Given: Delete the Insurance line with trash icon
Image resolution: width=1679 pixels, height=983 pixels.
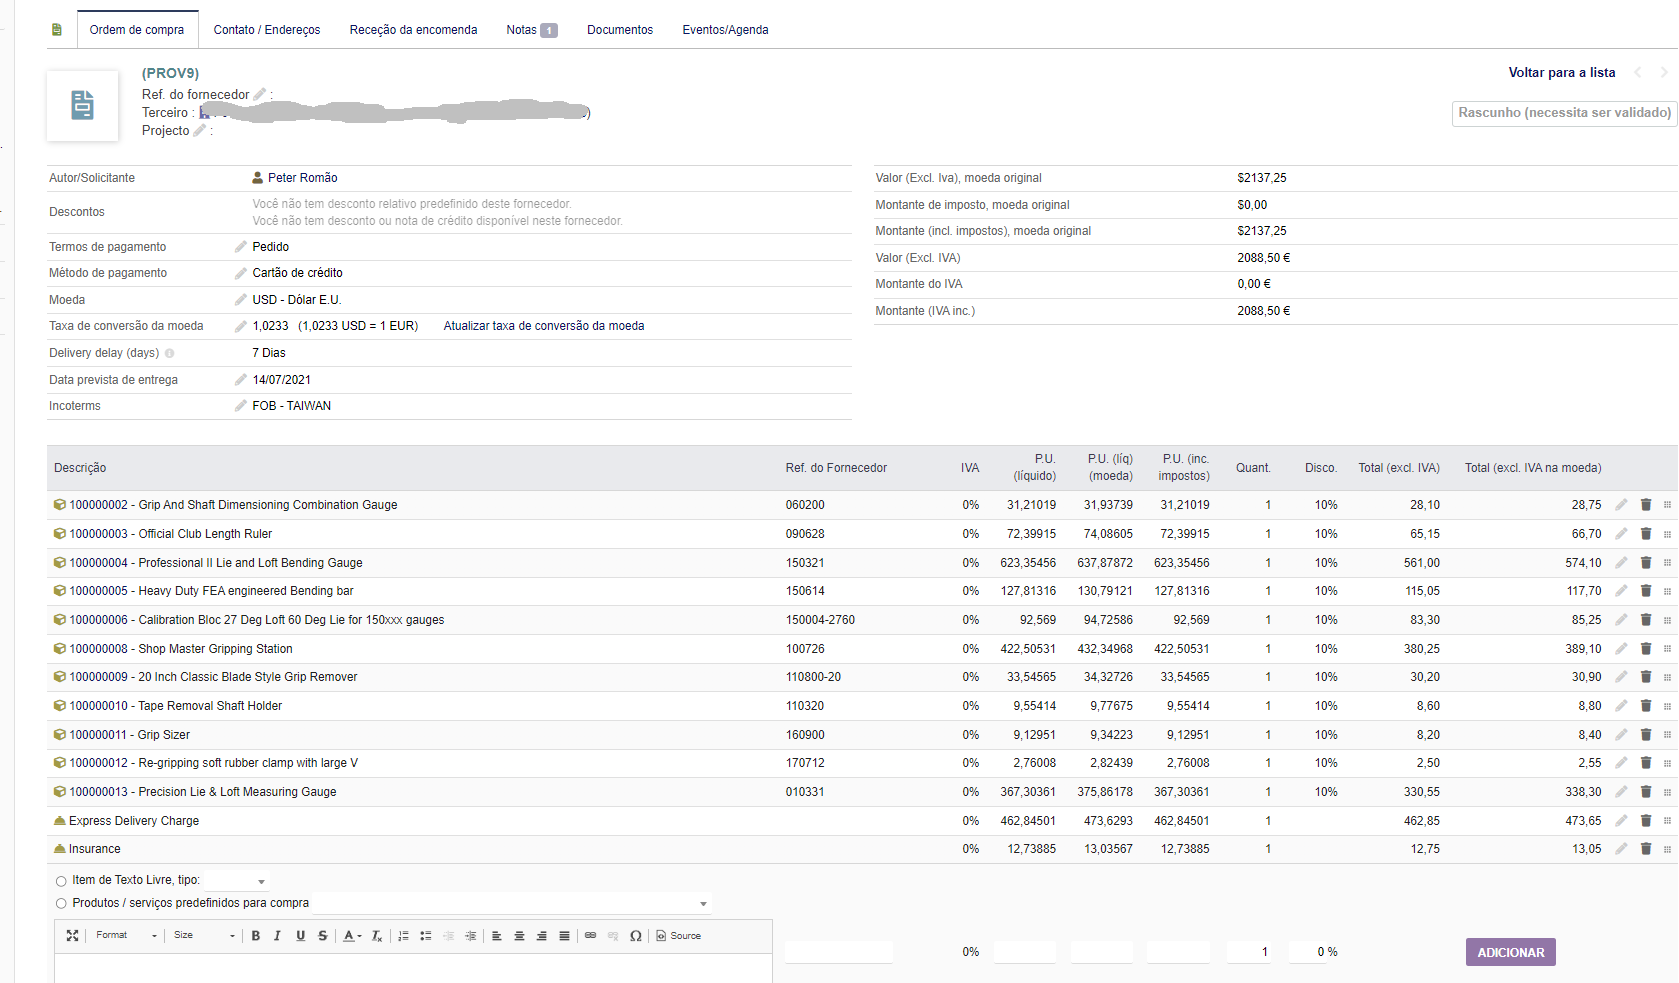Looking at the screenshot, I should click(1646, 849).
